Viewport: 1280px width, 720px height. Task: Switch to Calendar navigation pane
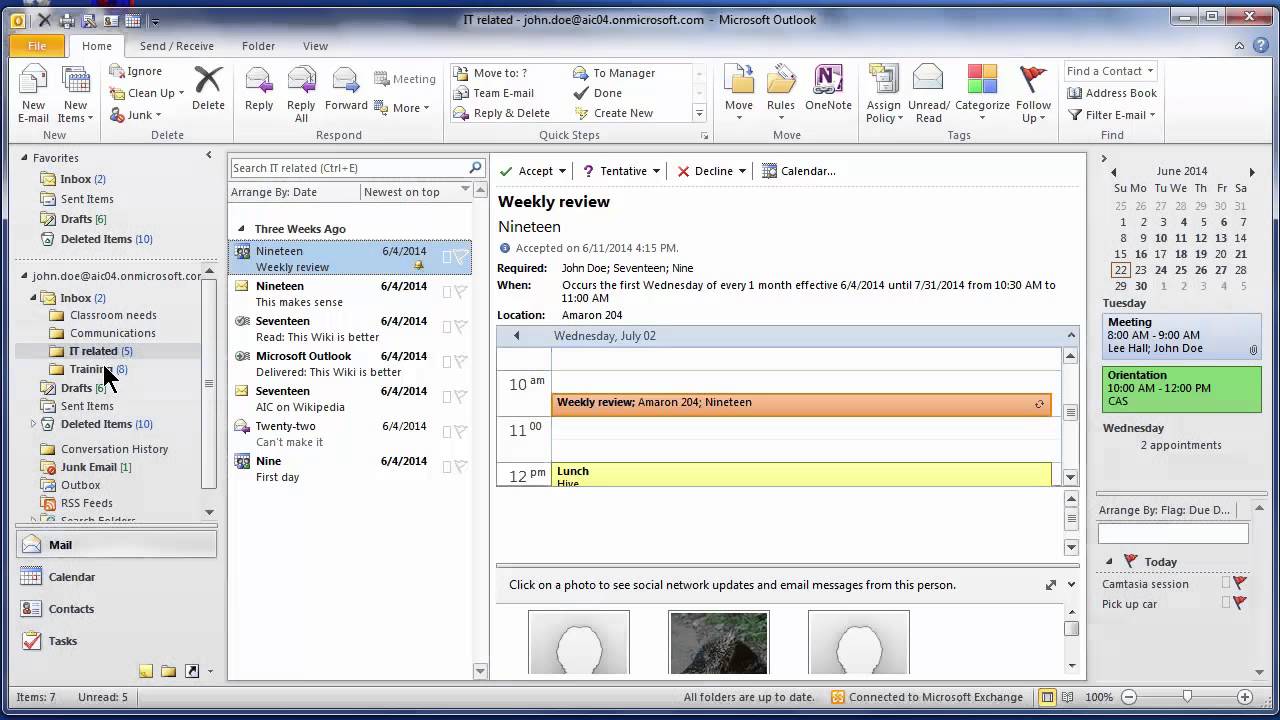[116, 577]
